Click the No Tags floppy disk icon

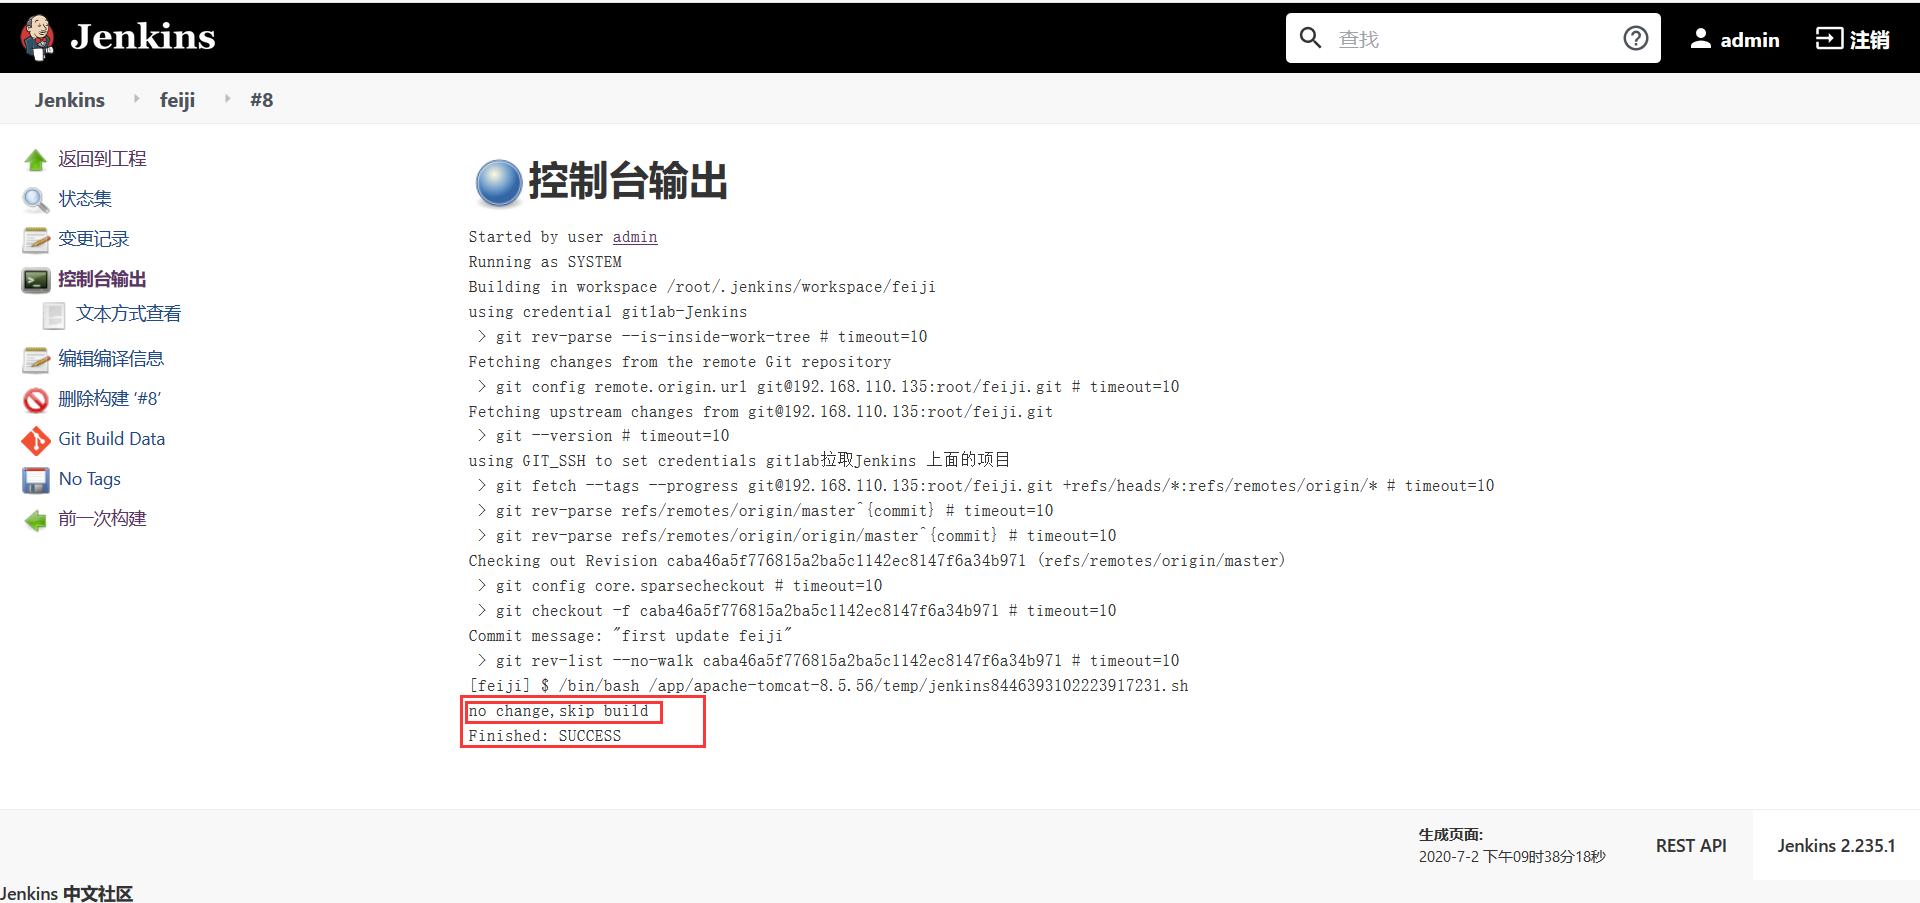[x=36, y=480]
